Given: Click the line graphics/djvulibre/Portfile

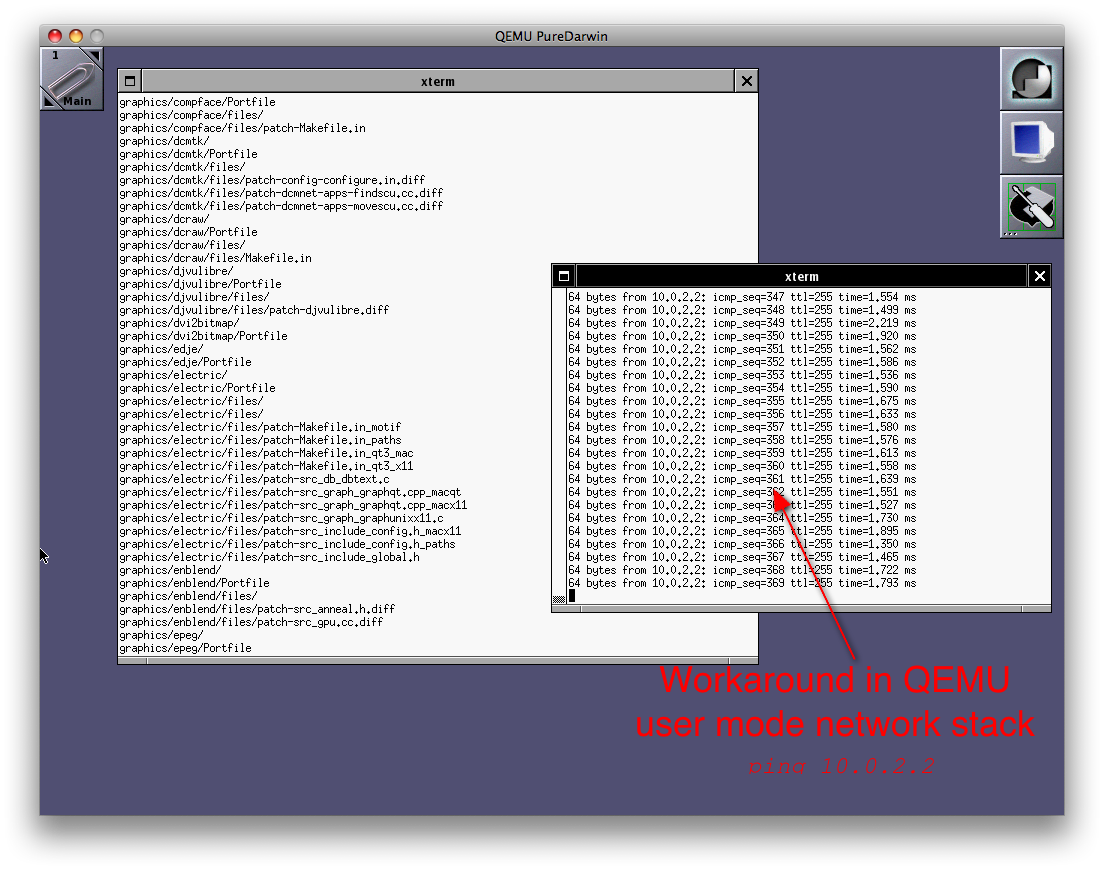Looking at the screenshot, I should tap(200, 284).
